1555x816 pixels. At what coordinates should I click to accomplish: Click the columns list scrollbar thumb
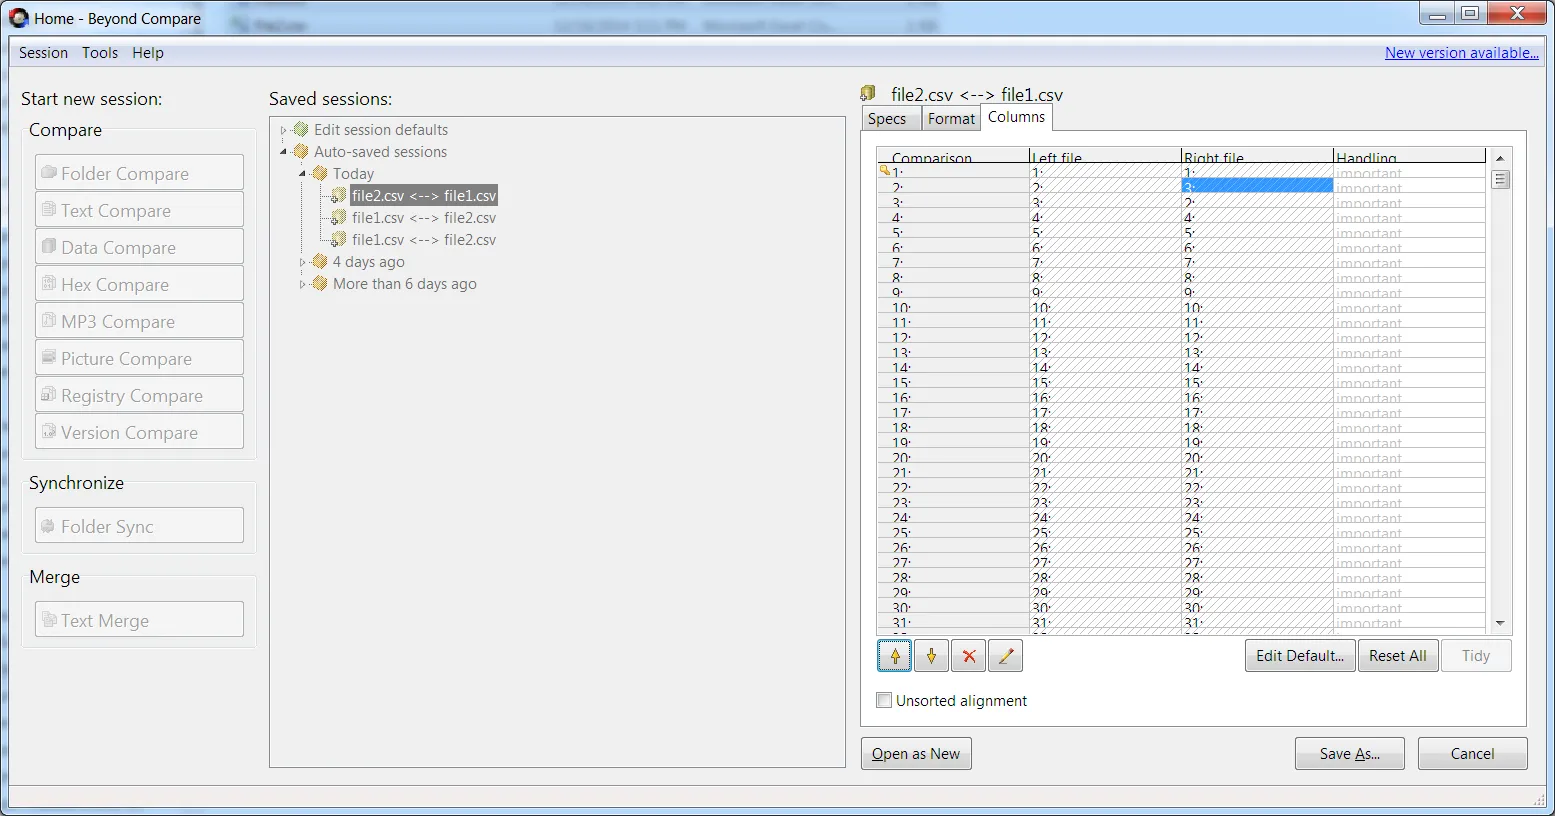click(1500, 180)
